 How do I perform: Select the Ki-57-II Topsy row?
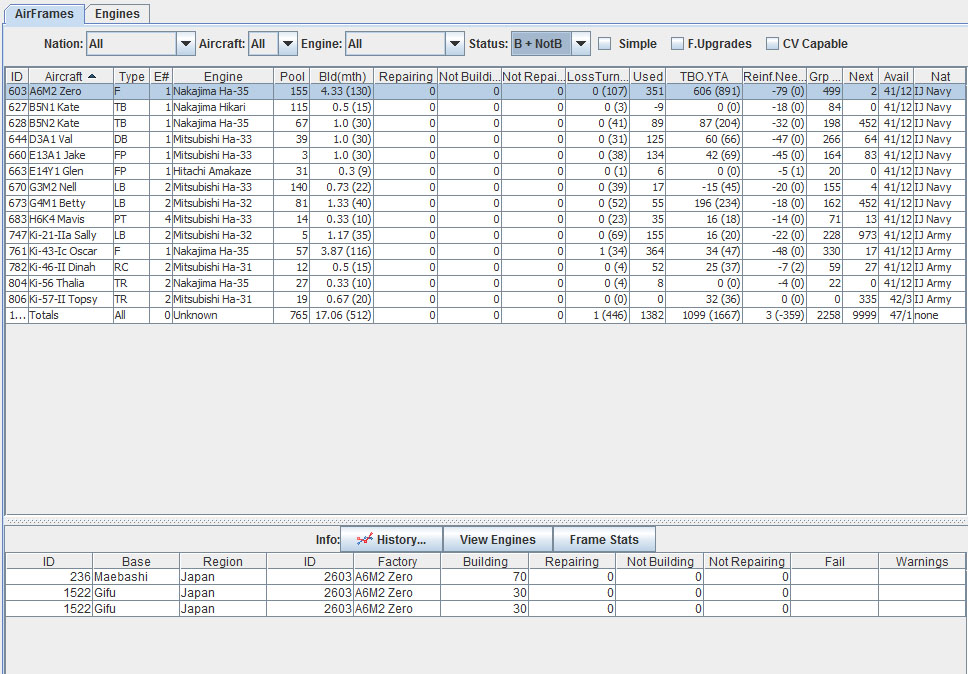coord(486,300)
